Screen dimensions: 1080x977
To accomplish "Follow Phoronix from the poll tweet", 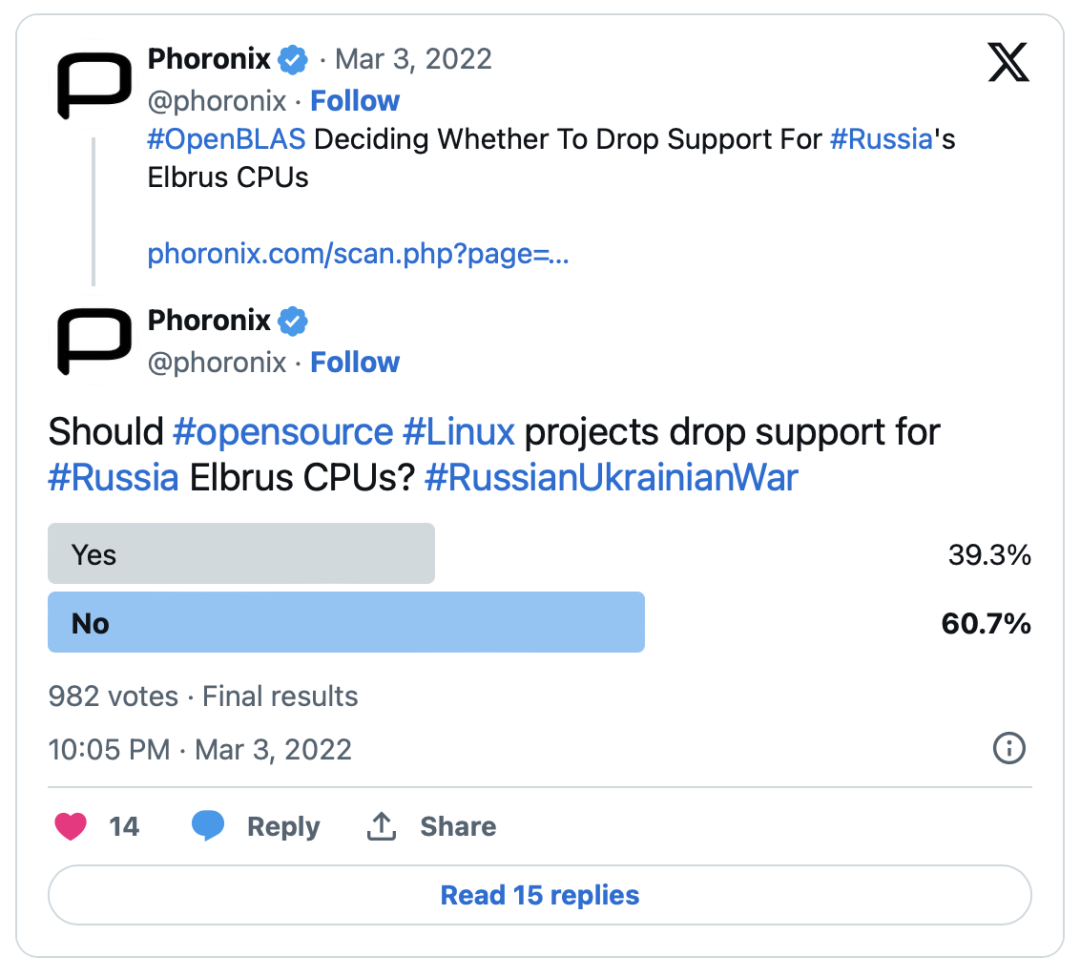I will pyautogui.click(x=354, y=362).
